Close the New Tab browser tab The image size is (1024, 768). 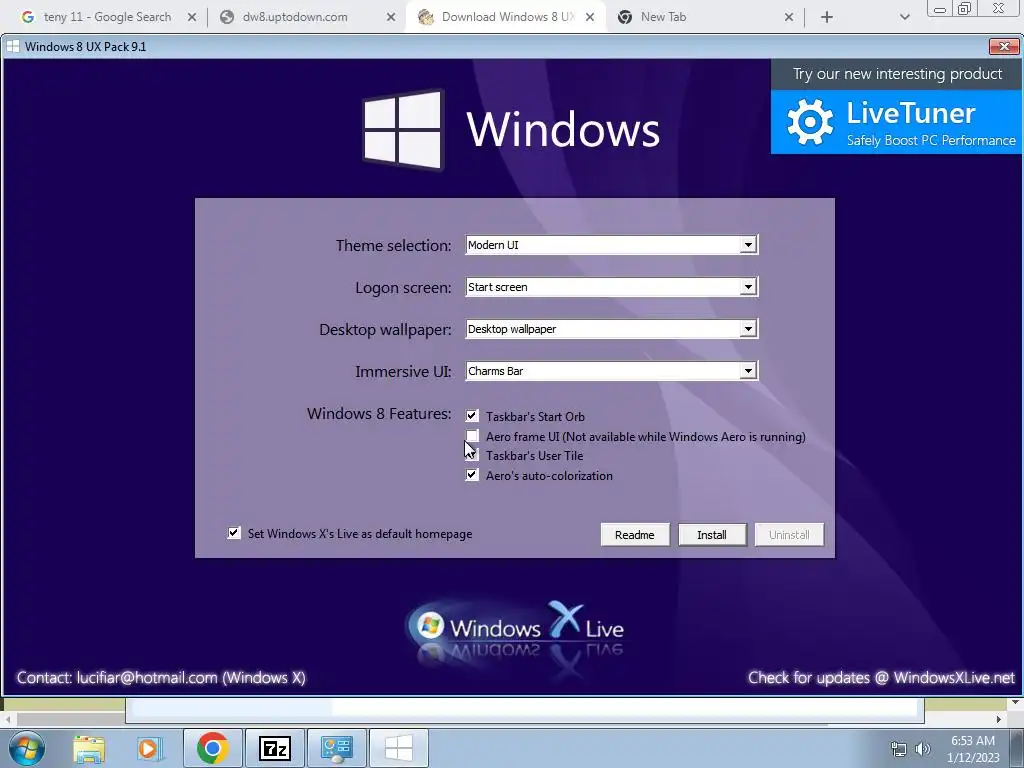789,17
